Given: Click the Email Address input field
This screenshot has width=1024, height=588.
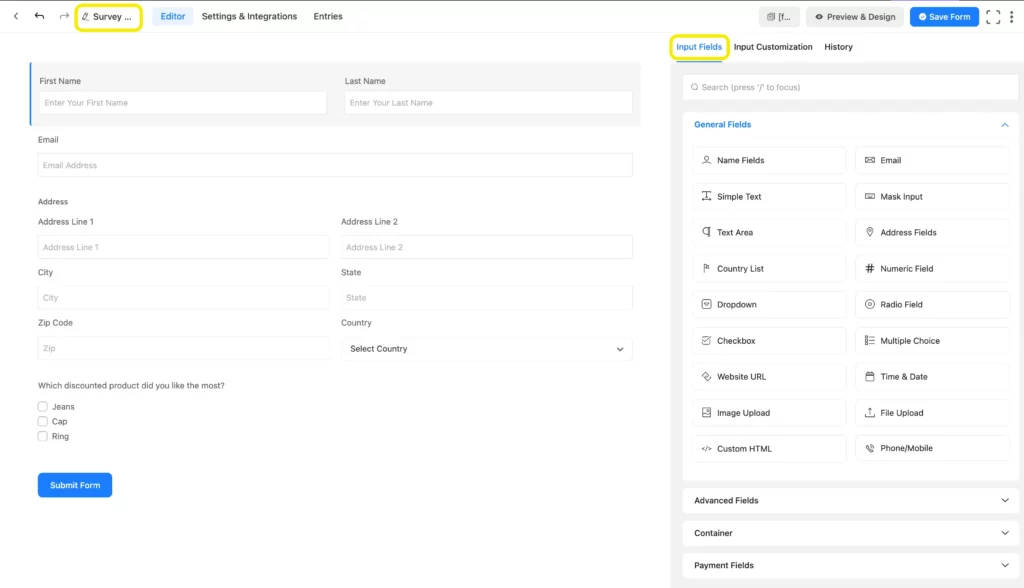Looking at the screenshot, I should (335, 165).
